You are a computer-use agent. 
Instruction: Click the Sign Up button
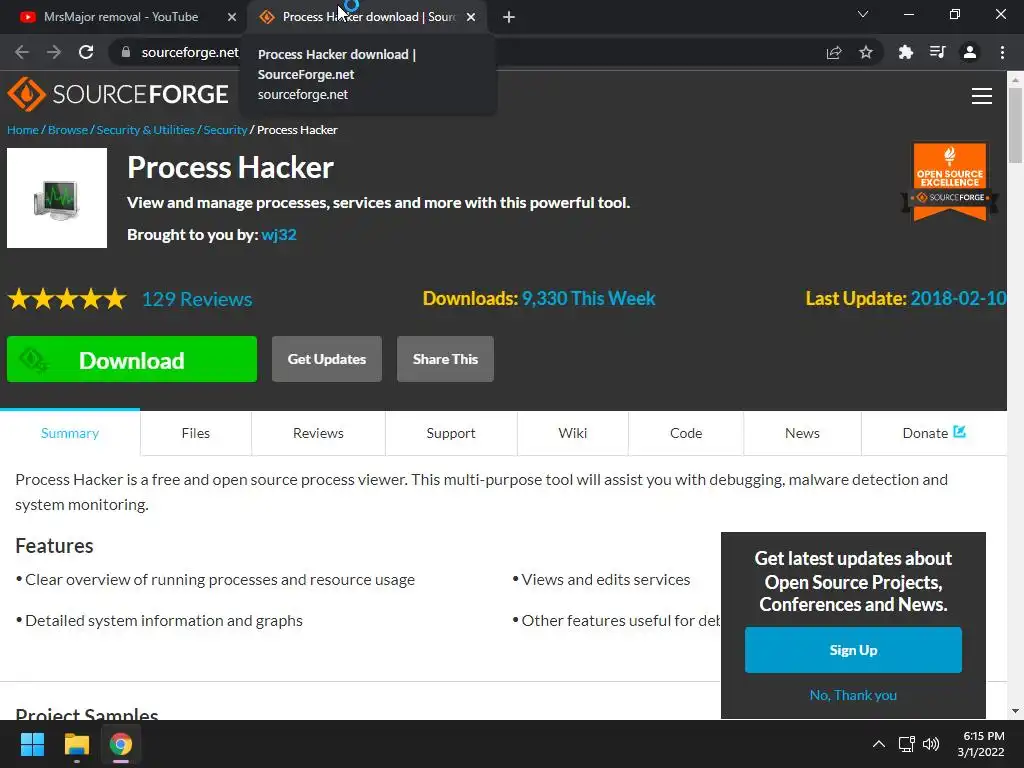point(853,650)
